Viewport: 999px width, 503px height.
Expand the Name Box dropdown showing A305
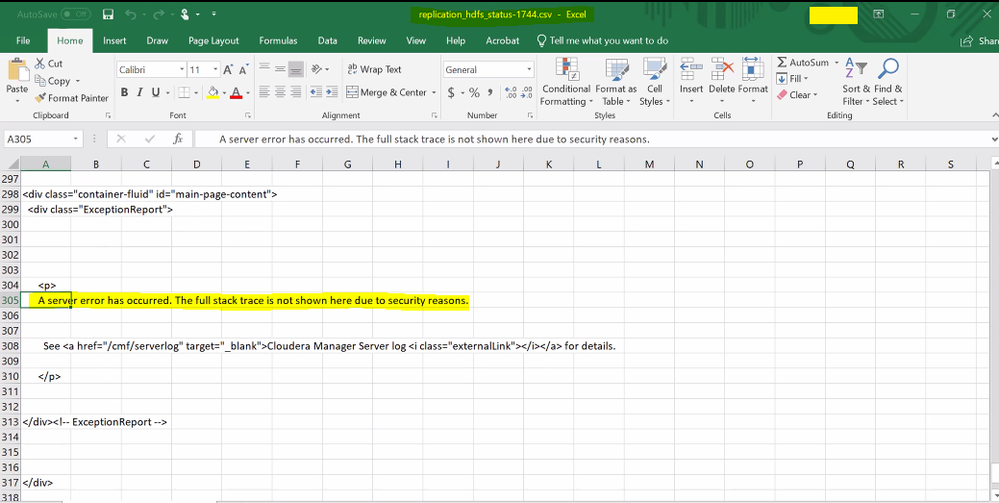pos(76,139)
